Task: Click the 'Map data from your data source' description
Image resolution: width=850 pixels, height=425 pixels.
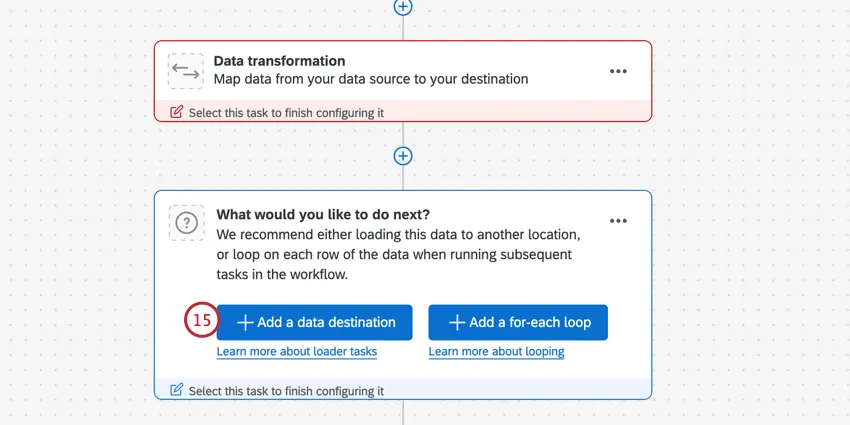Action: [370, 79]
